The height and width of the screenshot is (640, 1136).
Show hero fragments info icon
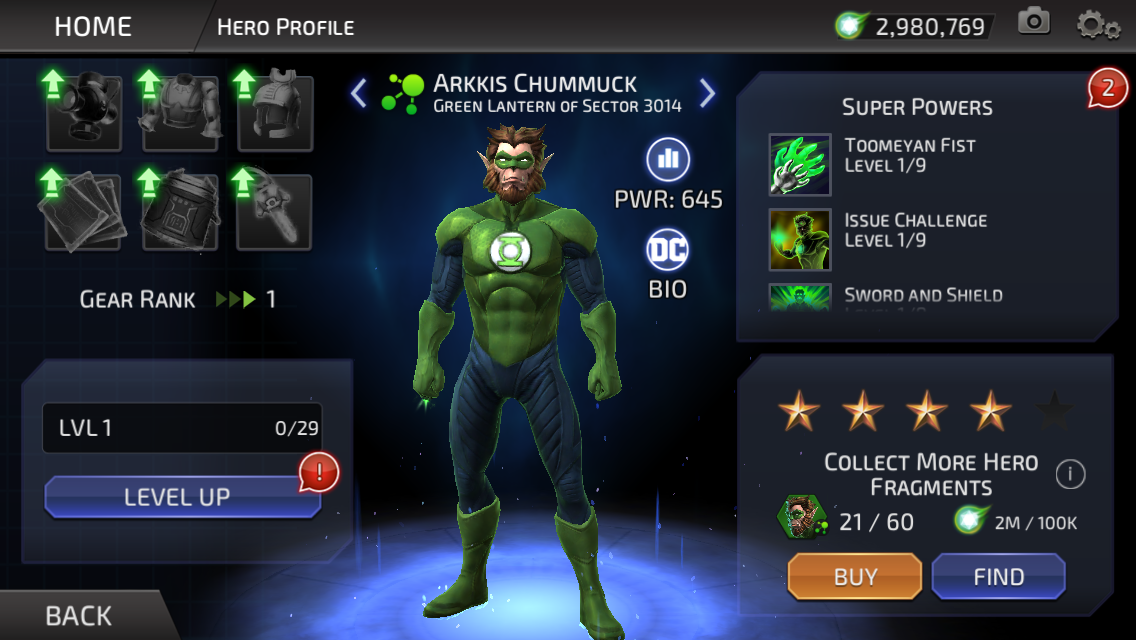coord(1071,475)
